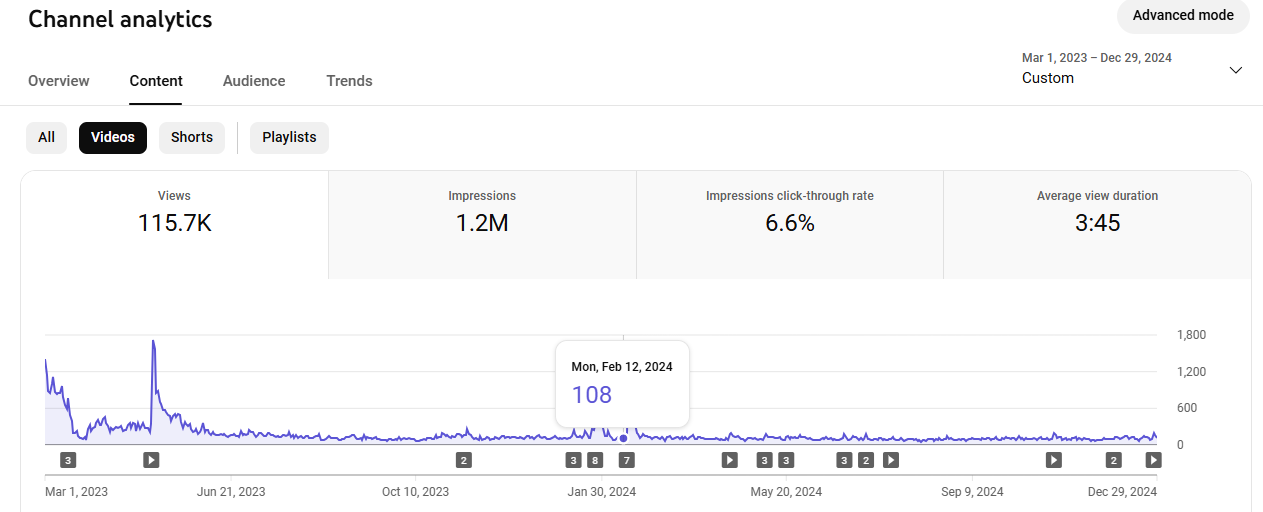Click the first play marker before Jun 21, 2023
This screenshot has height=512, width=1263.
151,460
